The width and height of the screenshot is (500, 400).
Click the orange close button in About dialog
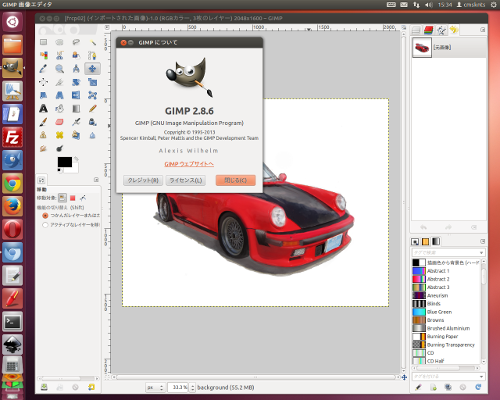tap(236, 180)
